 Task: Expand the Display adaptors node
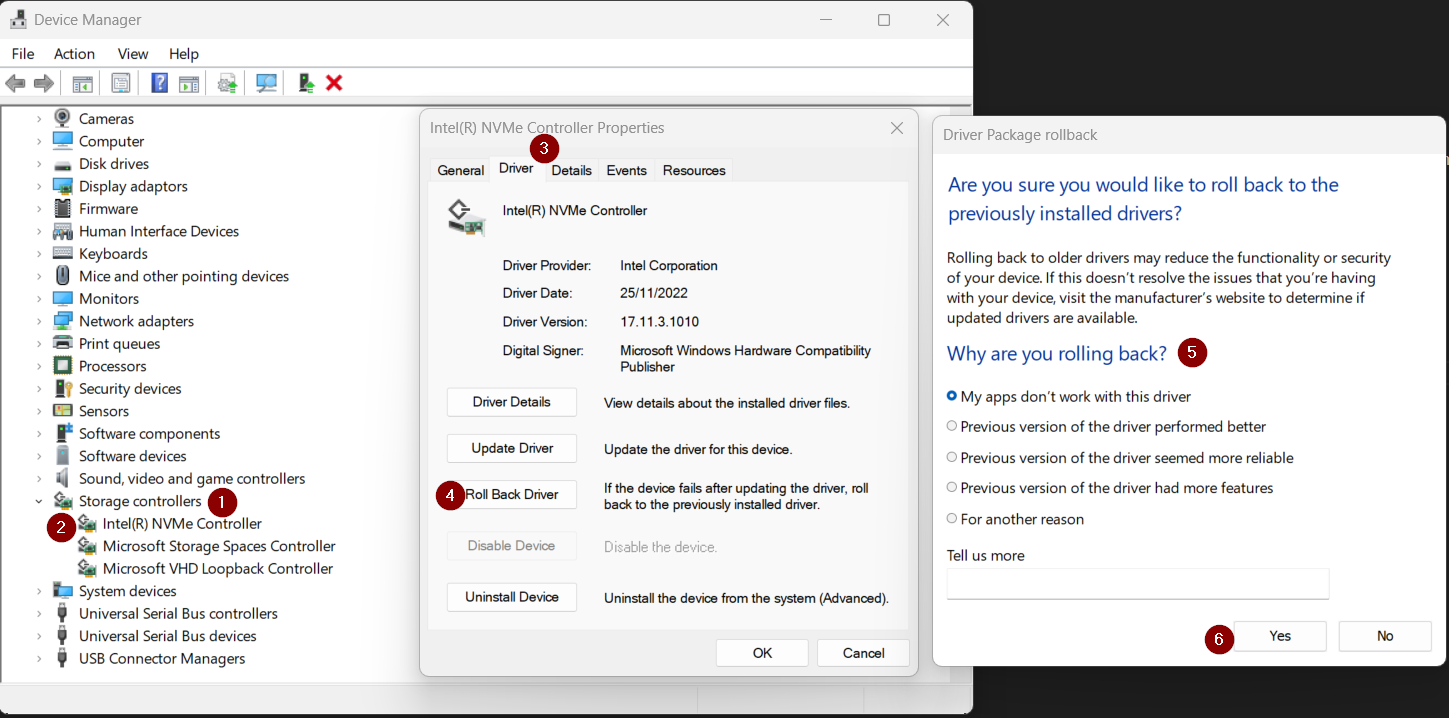coord(39,186)
